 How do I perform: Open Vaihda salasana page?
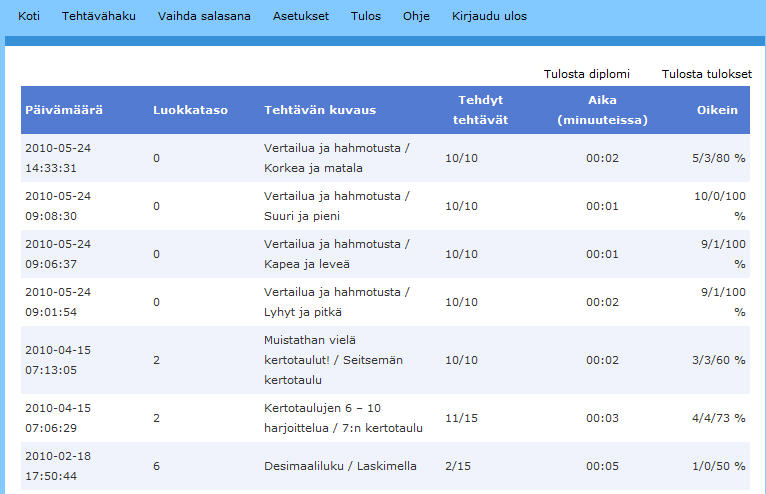pos(204,16)
